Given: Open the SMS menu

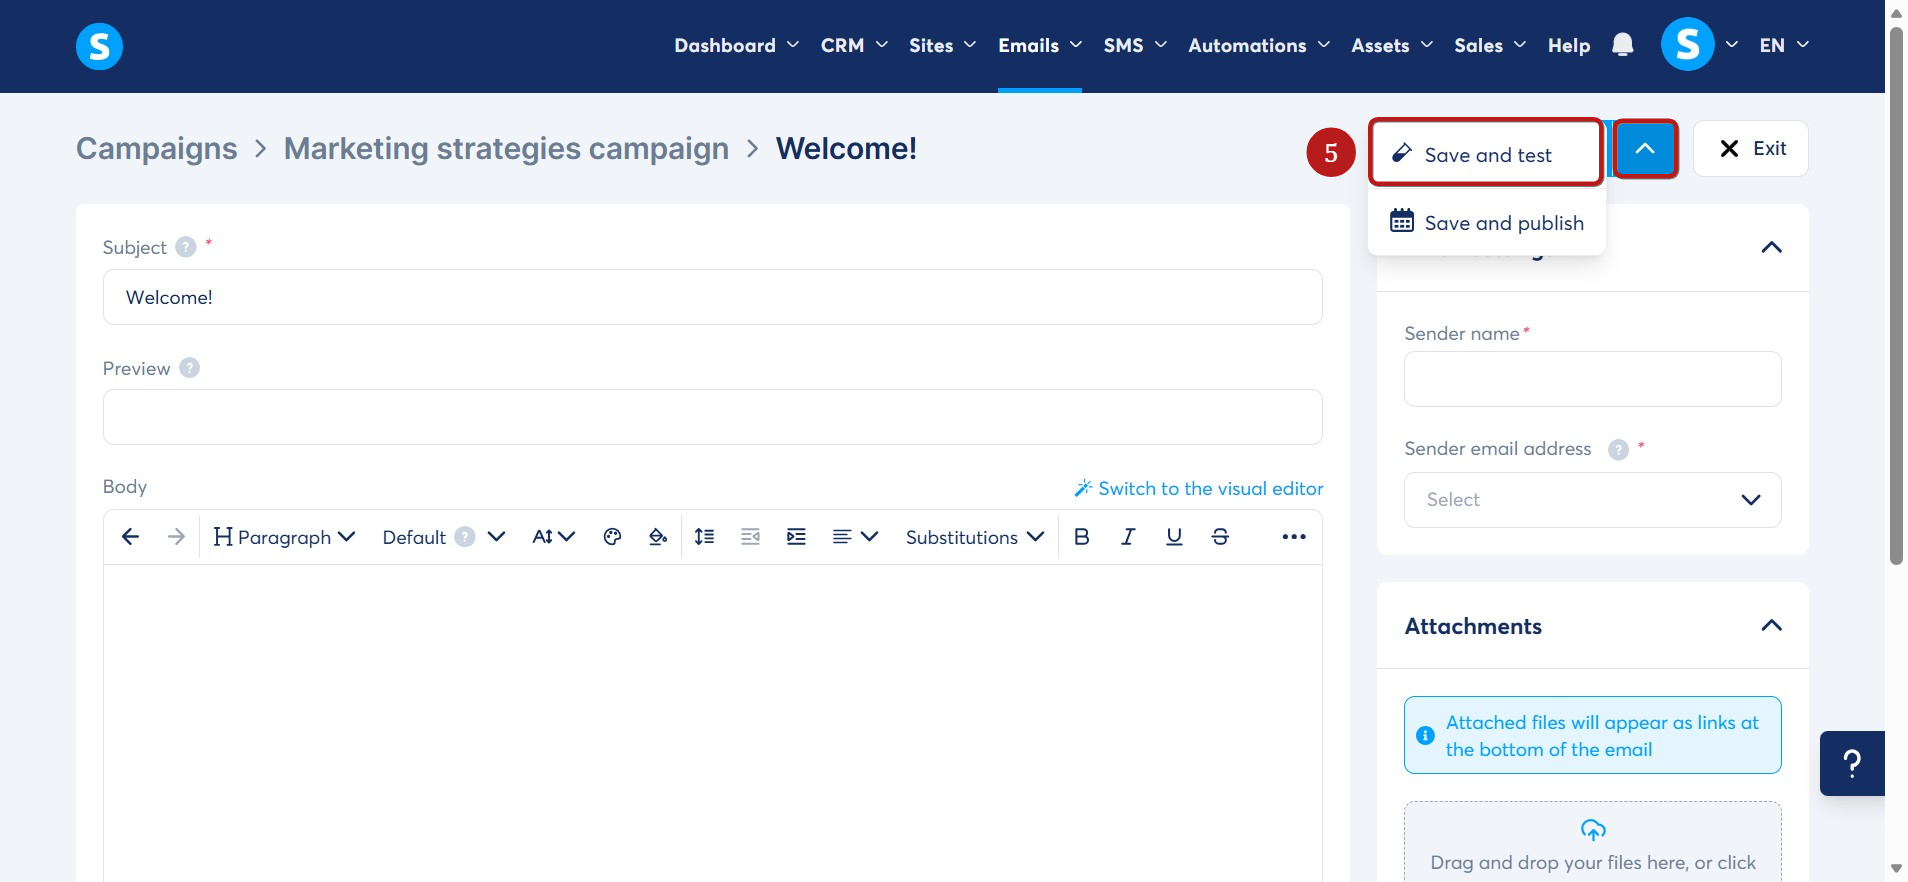Looking at the screenshot, I should coord(1135,45).
